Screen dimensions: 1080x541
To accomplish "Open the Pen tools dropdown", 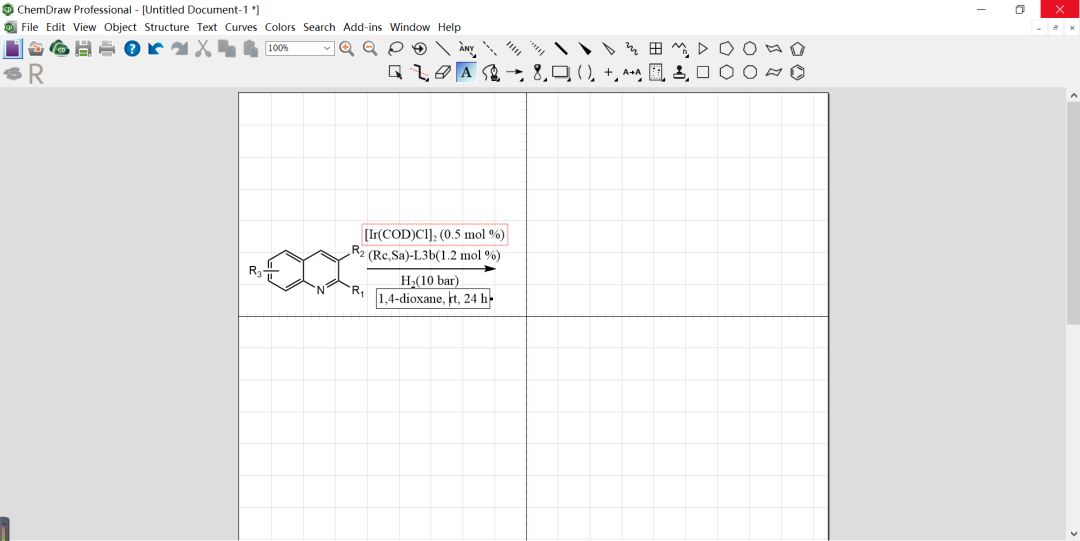I will tap(490, 72).
